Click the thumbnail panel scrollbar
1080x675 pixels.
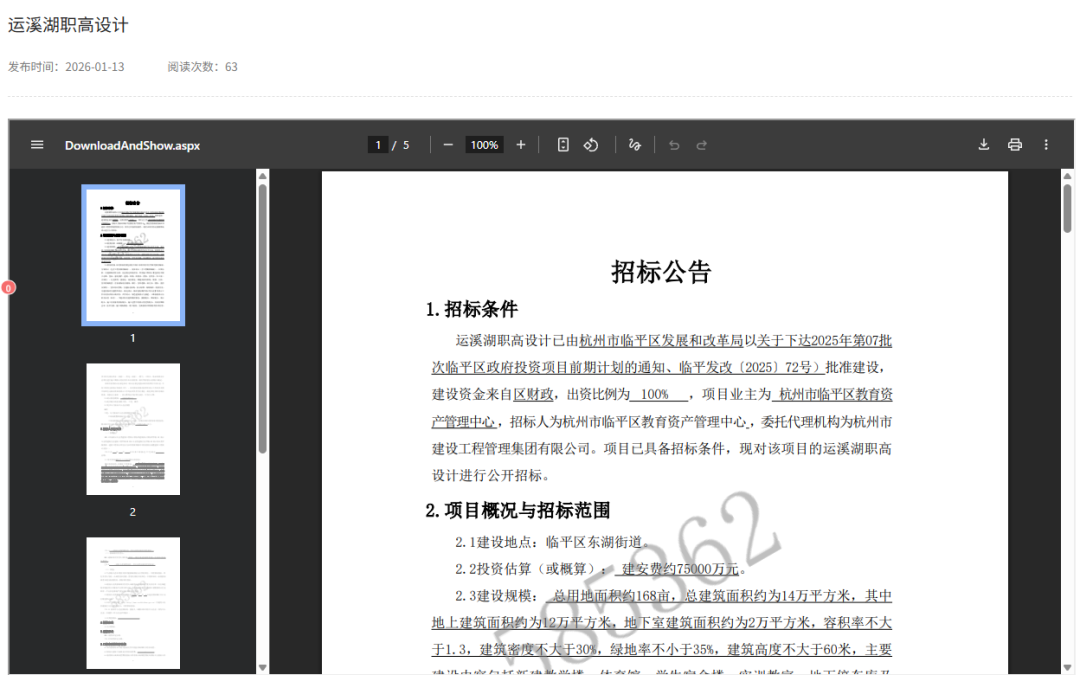[x=262, y=318]
